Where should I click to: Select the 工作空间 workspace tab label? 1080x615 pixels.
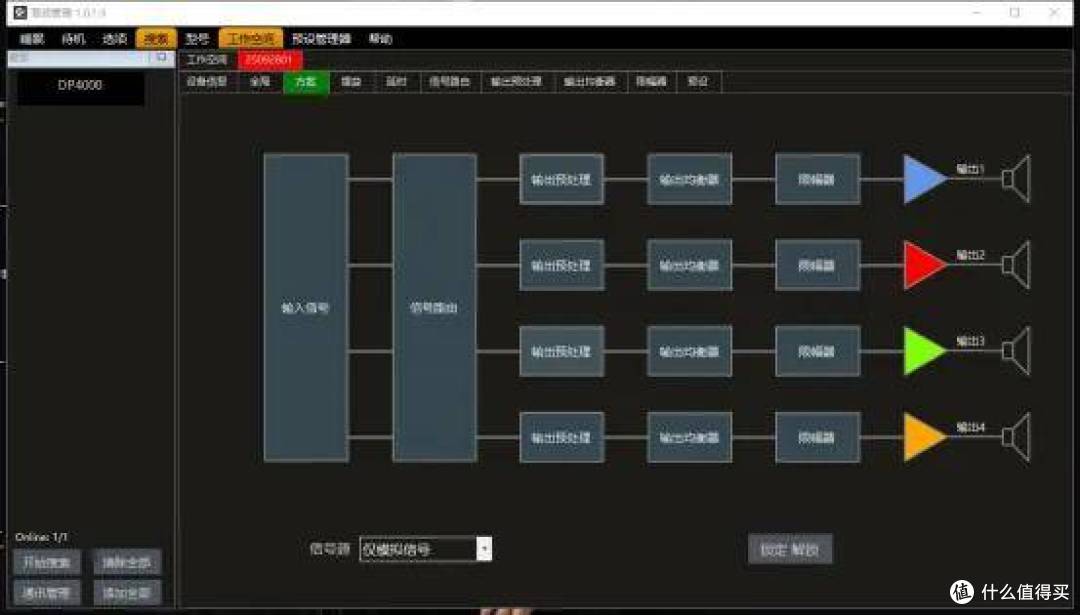pos(207,60)
